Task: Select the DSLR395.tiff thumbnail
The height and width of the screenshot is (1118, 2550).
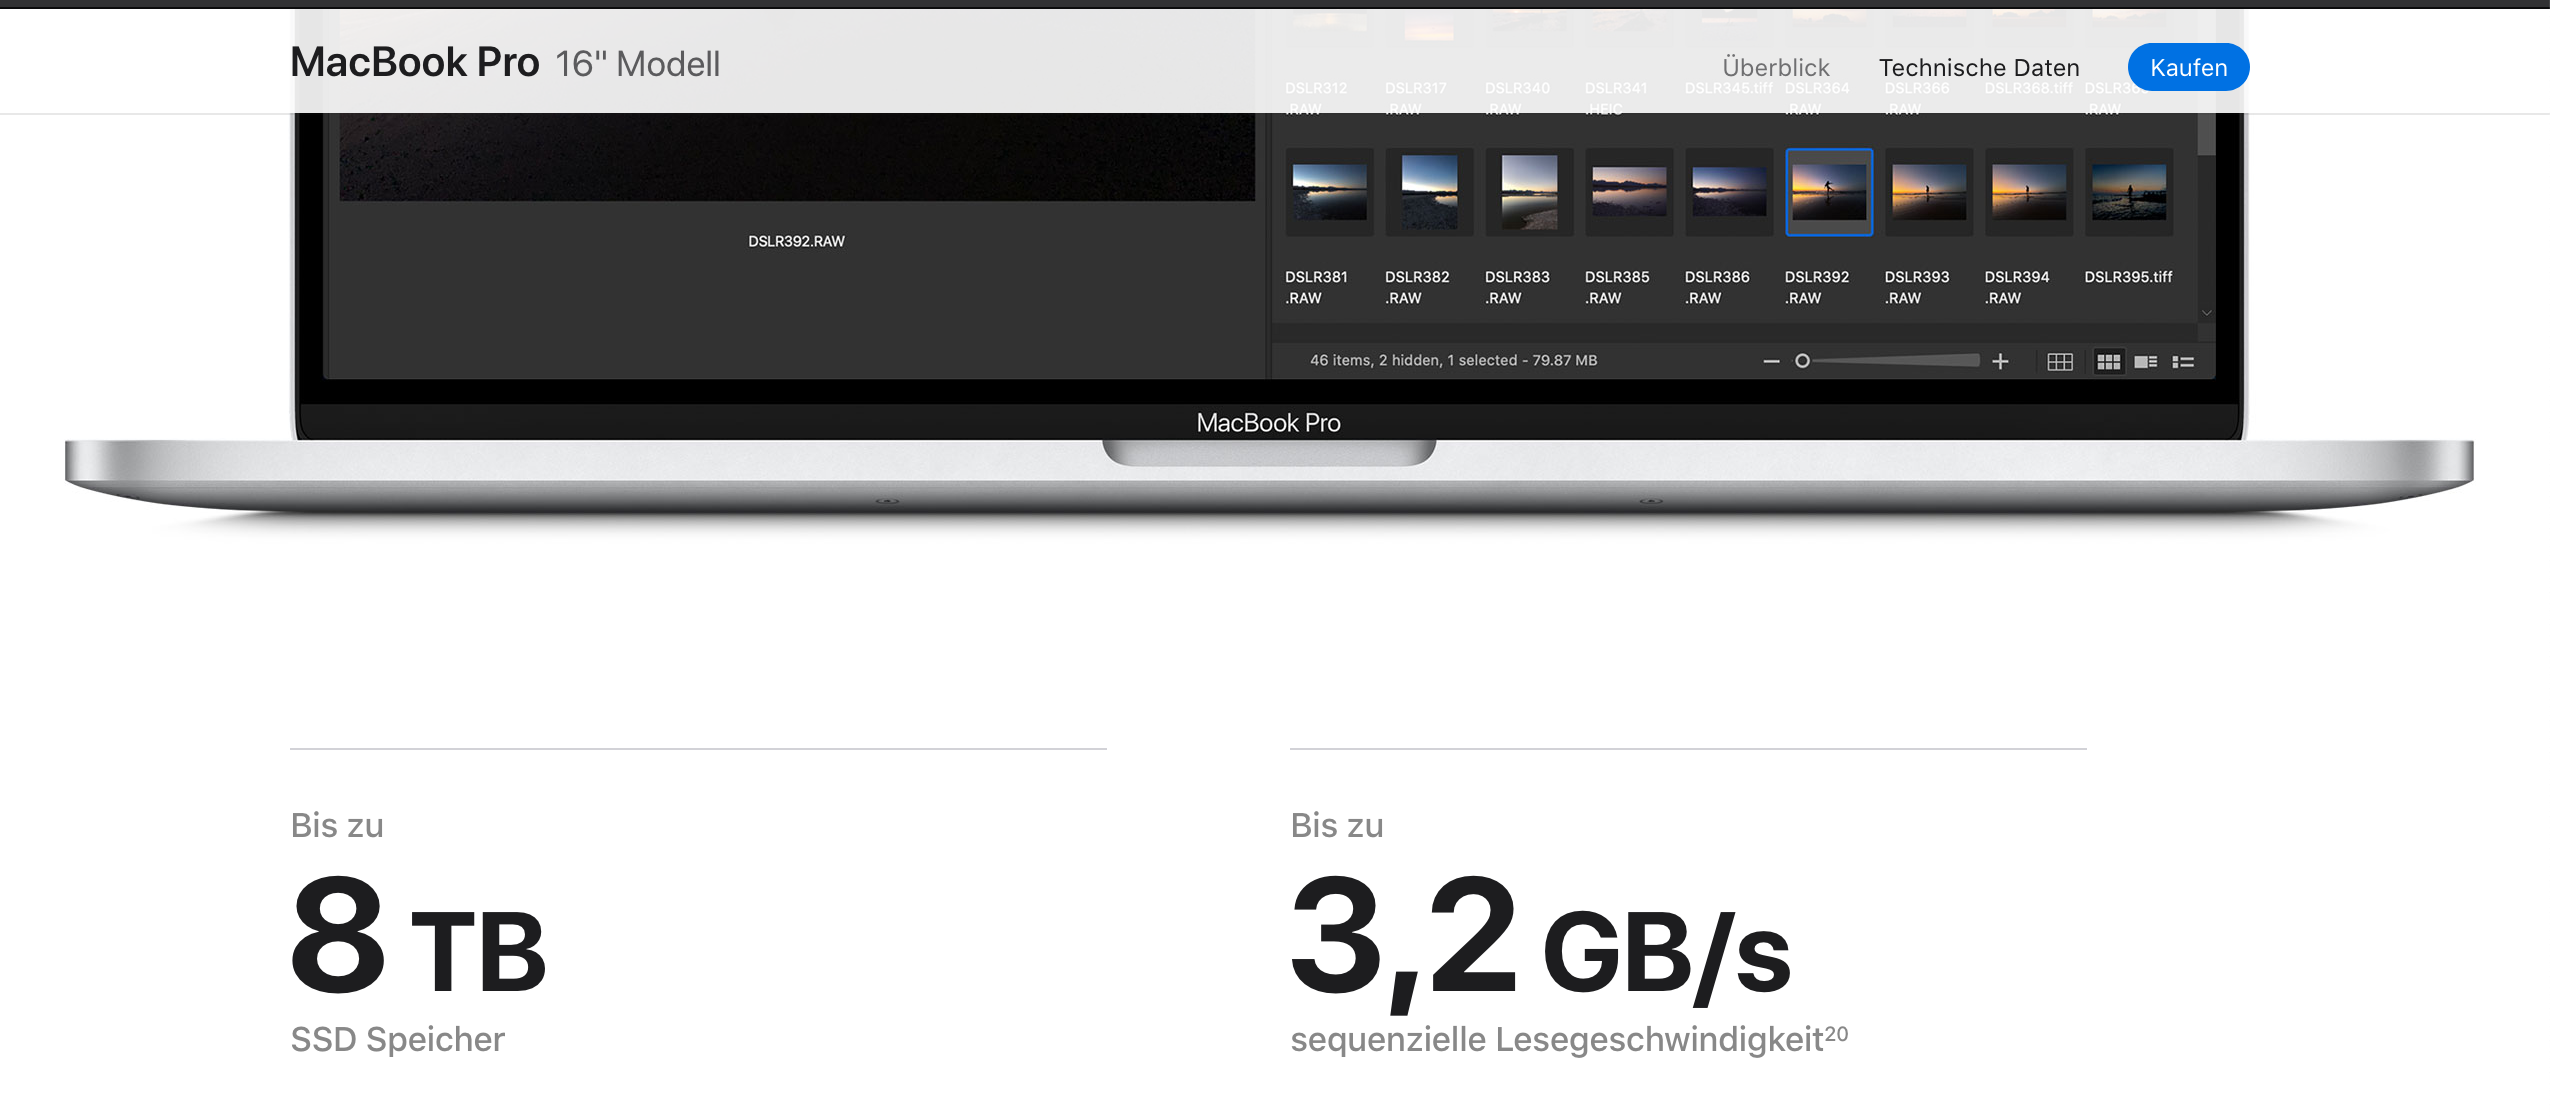Action: (2128, 192)
